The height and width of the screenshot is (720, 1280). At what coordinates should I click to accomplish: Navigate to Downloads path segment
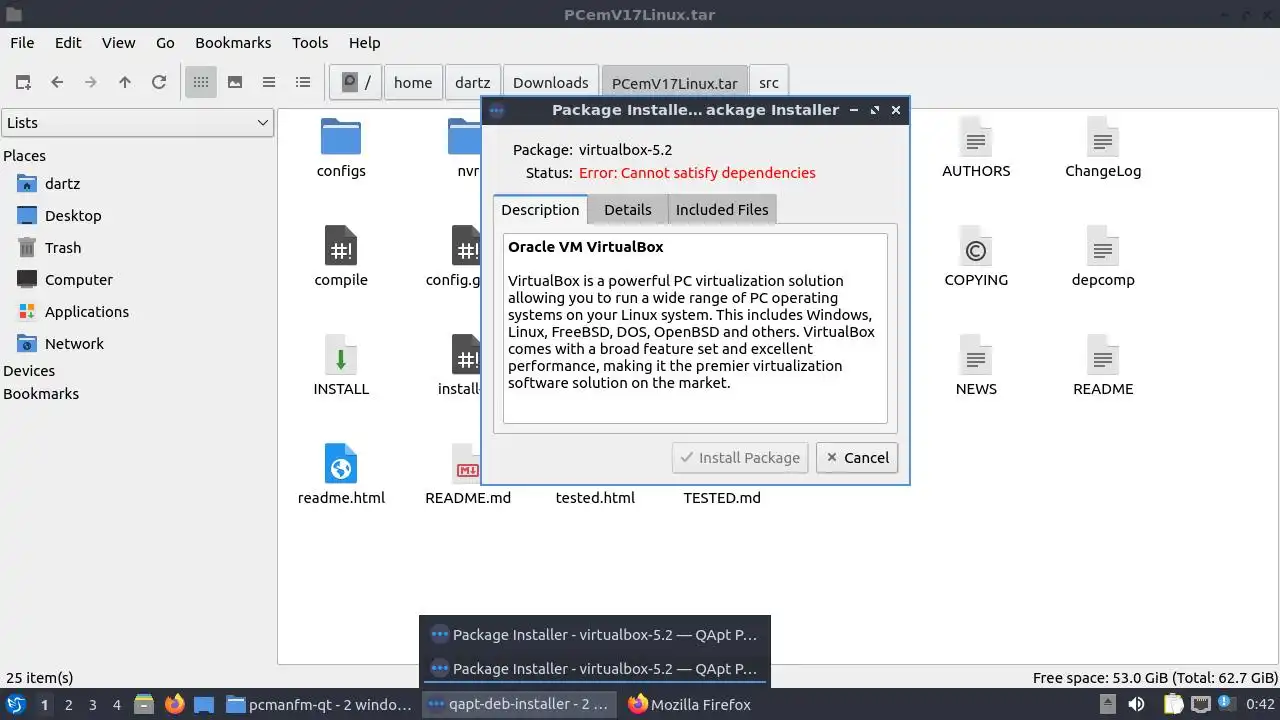551,83
